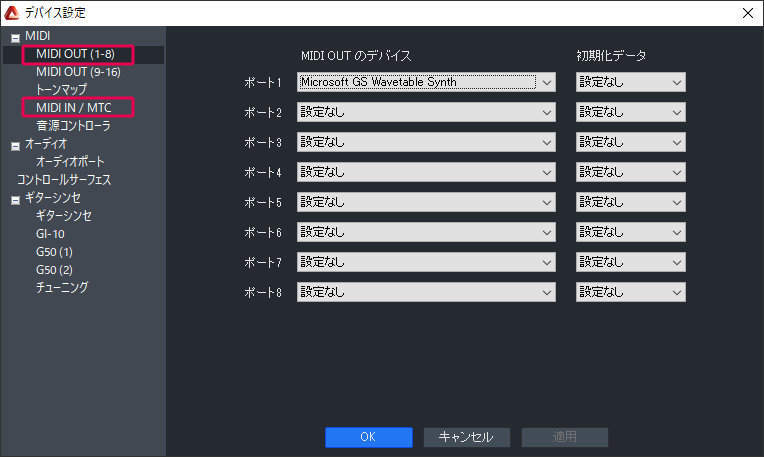Open ポート1 初期化データ dropdown
The width and height of the screenshot is (764, 457).
point(630,83)
